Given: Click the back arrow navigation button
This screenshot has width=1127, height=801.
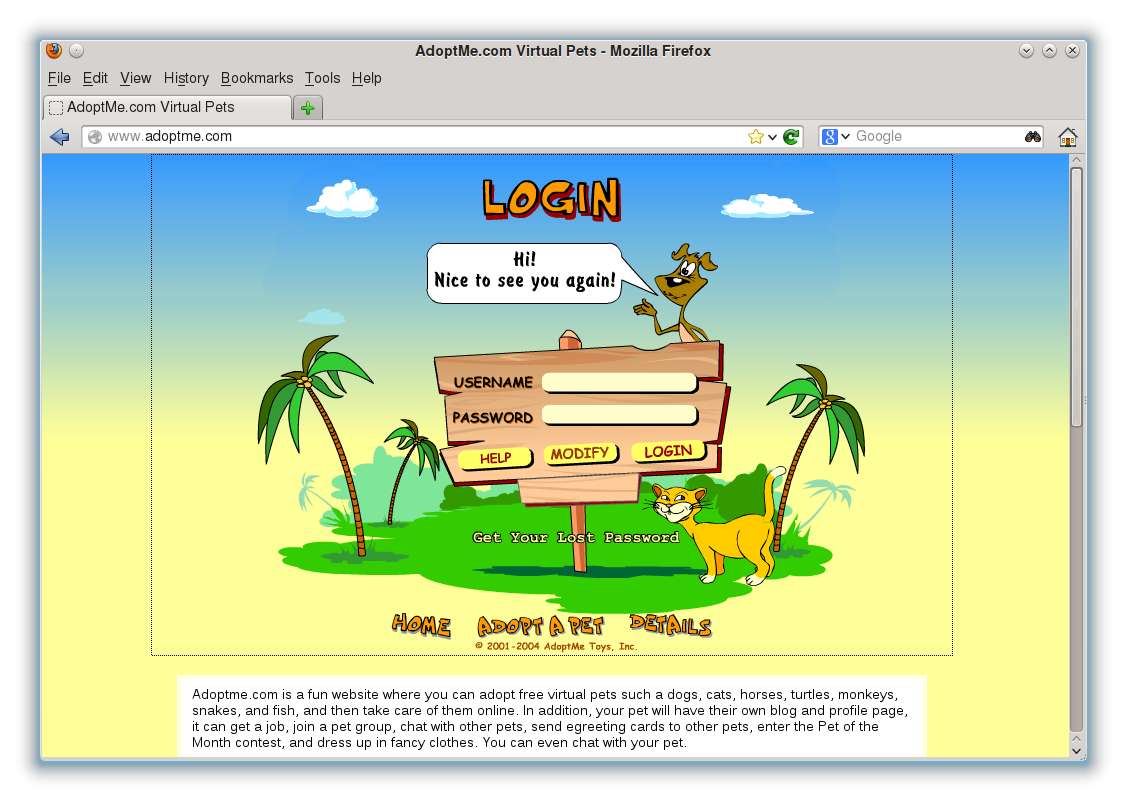Looking at the screenshot, I should pos(60,137).
